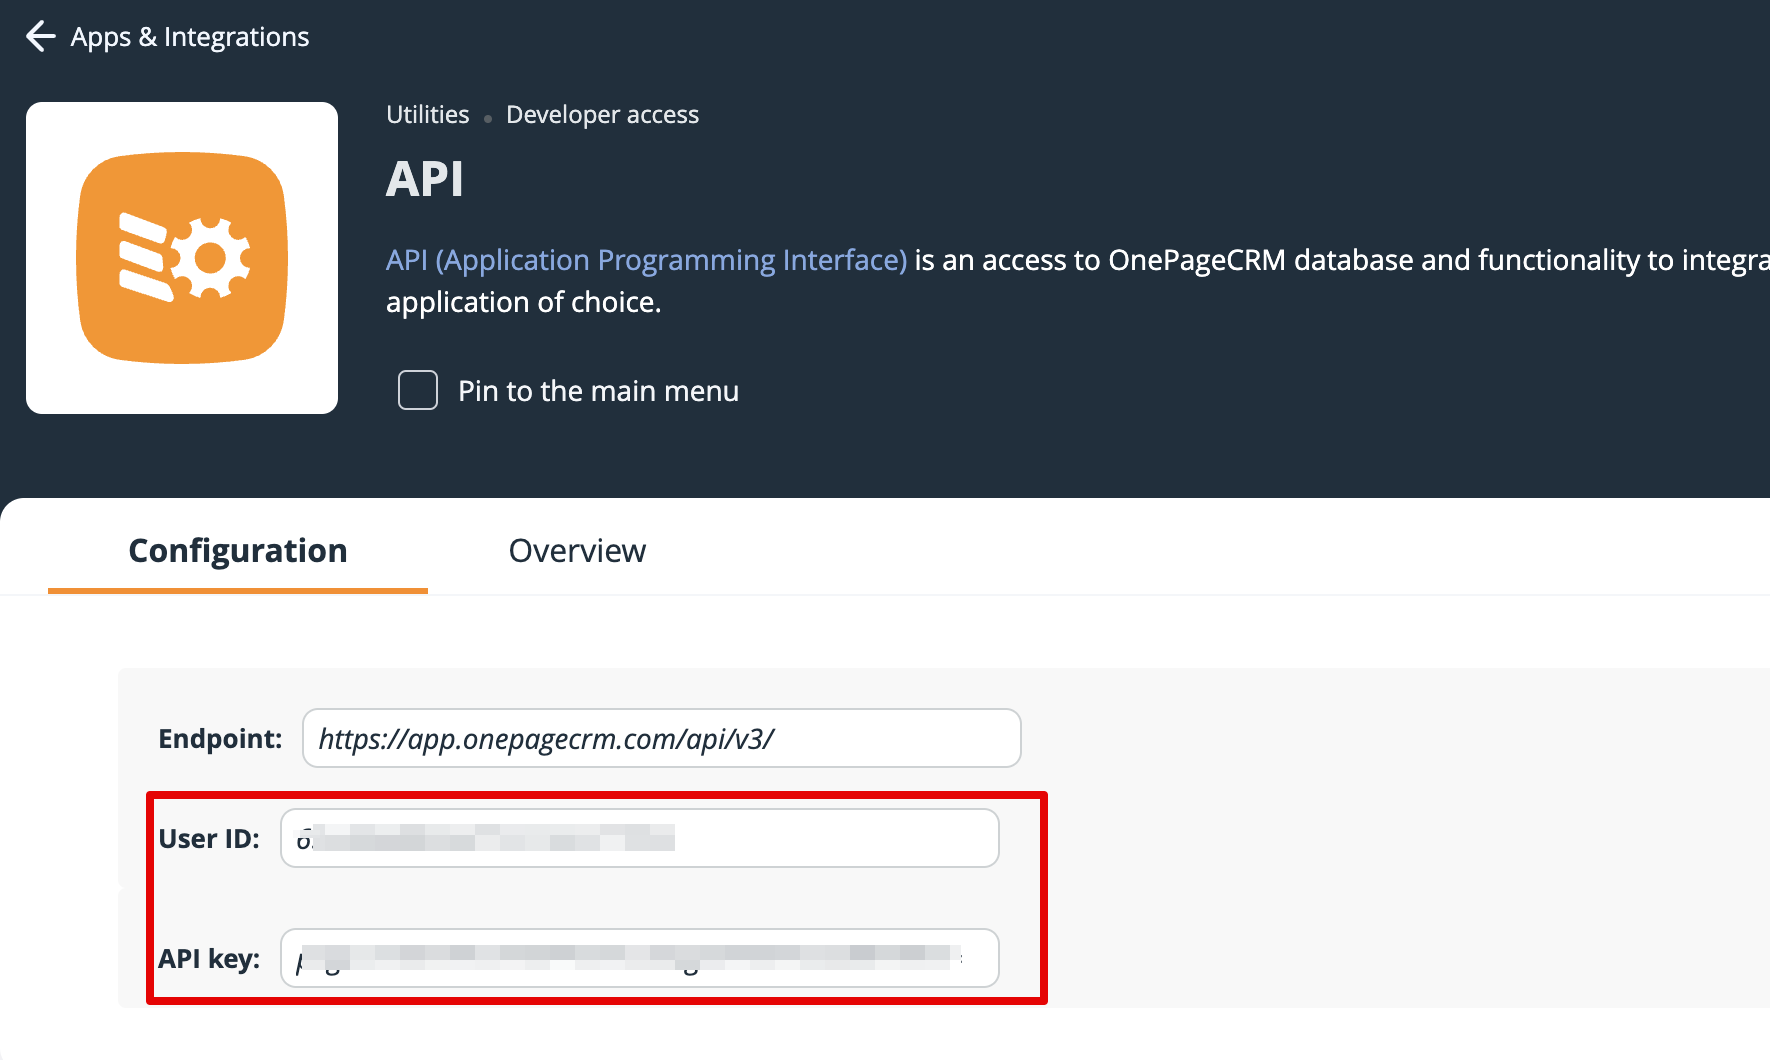The height and width of the screenshot is (1060, 1770).
Task: Click into the API key field
Action: pyautogui.click(x=640, y=958)
